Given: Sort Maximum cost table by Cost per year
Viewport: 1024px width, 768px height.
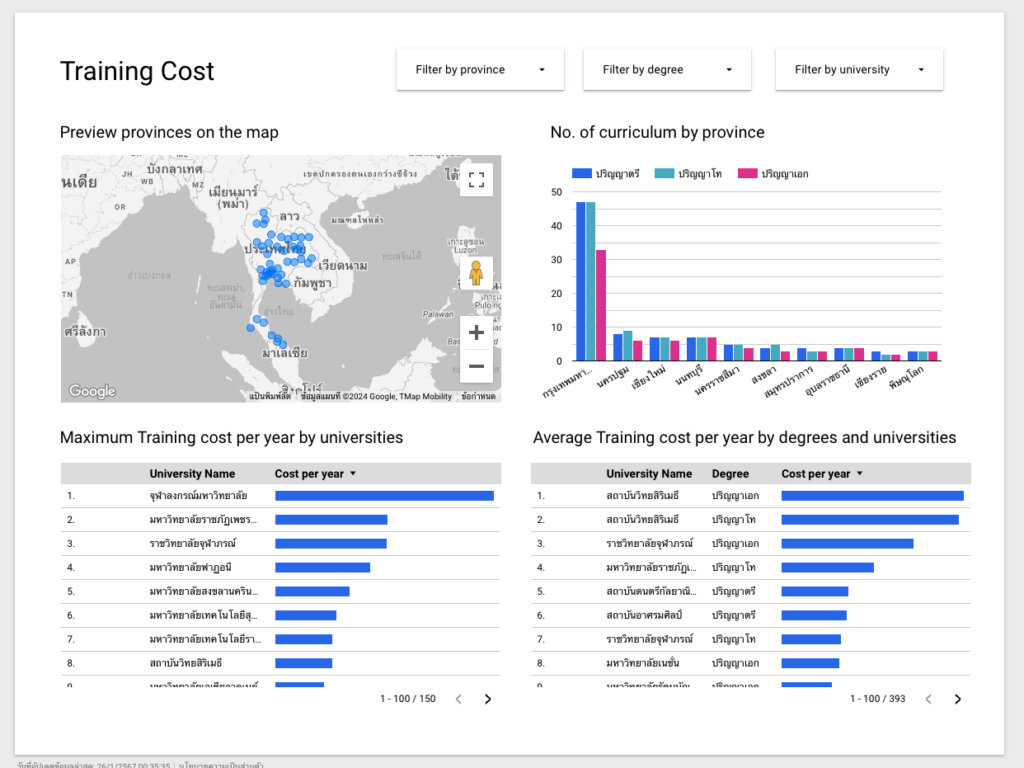Looking at the screenshot, I should (309, 474).
